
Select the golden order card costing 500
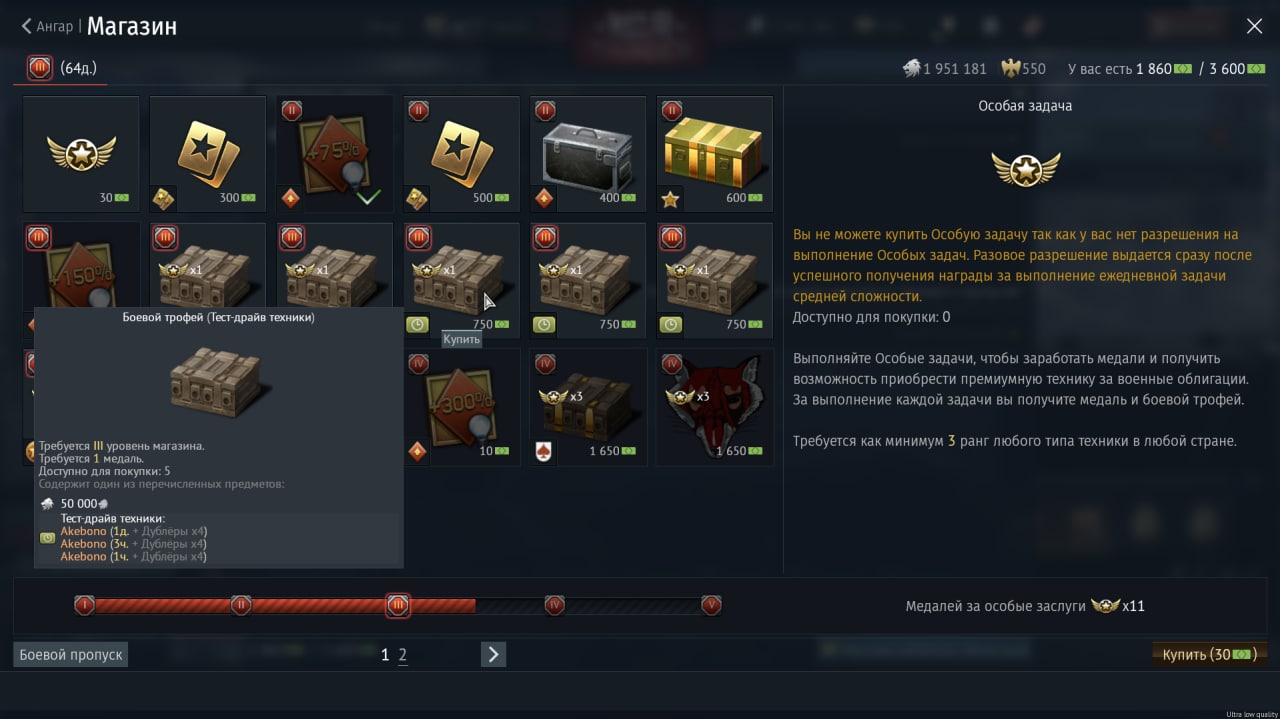pos(462,154)
